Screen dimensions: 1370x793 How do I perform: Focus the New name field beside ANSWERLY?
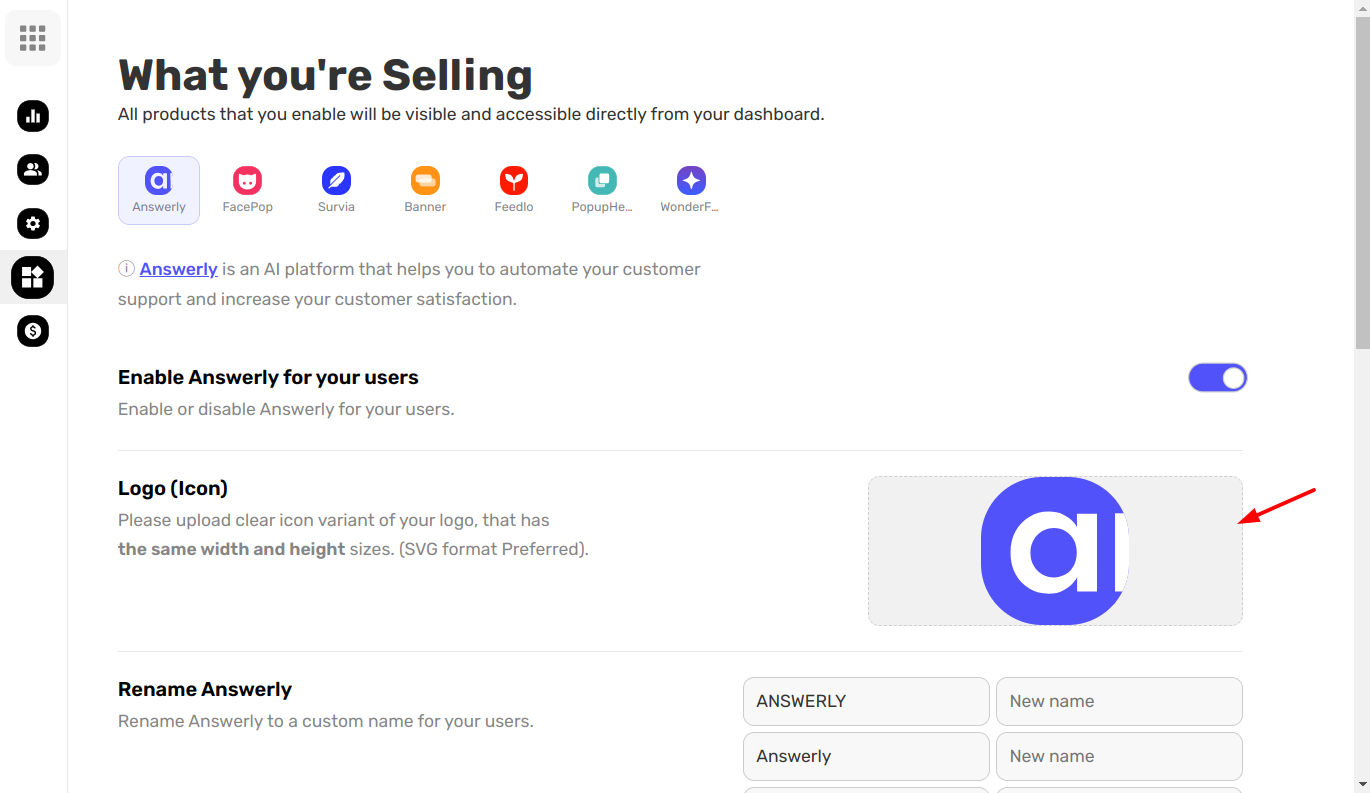point(1119,701)
